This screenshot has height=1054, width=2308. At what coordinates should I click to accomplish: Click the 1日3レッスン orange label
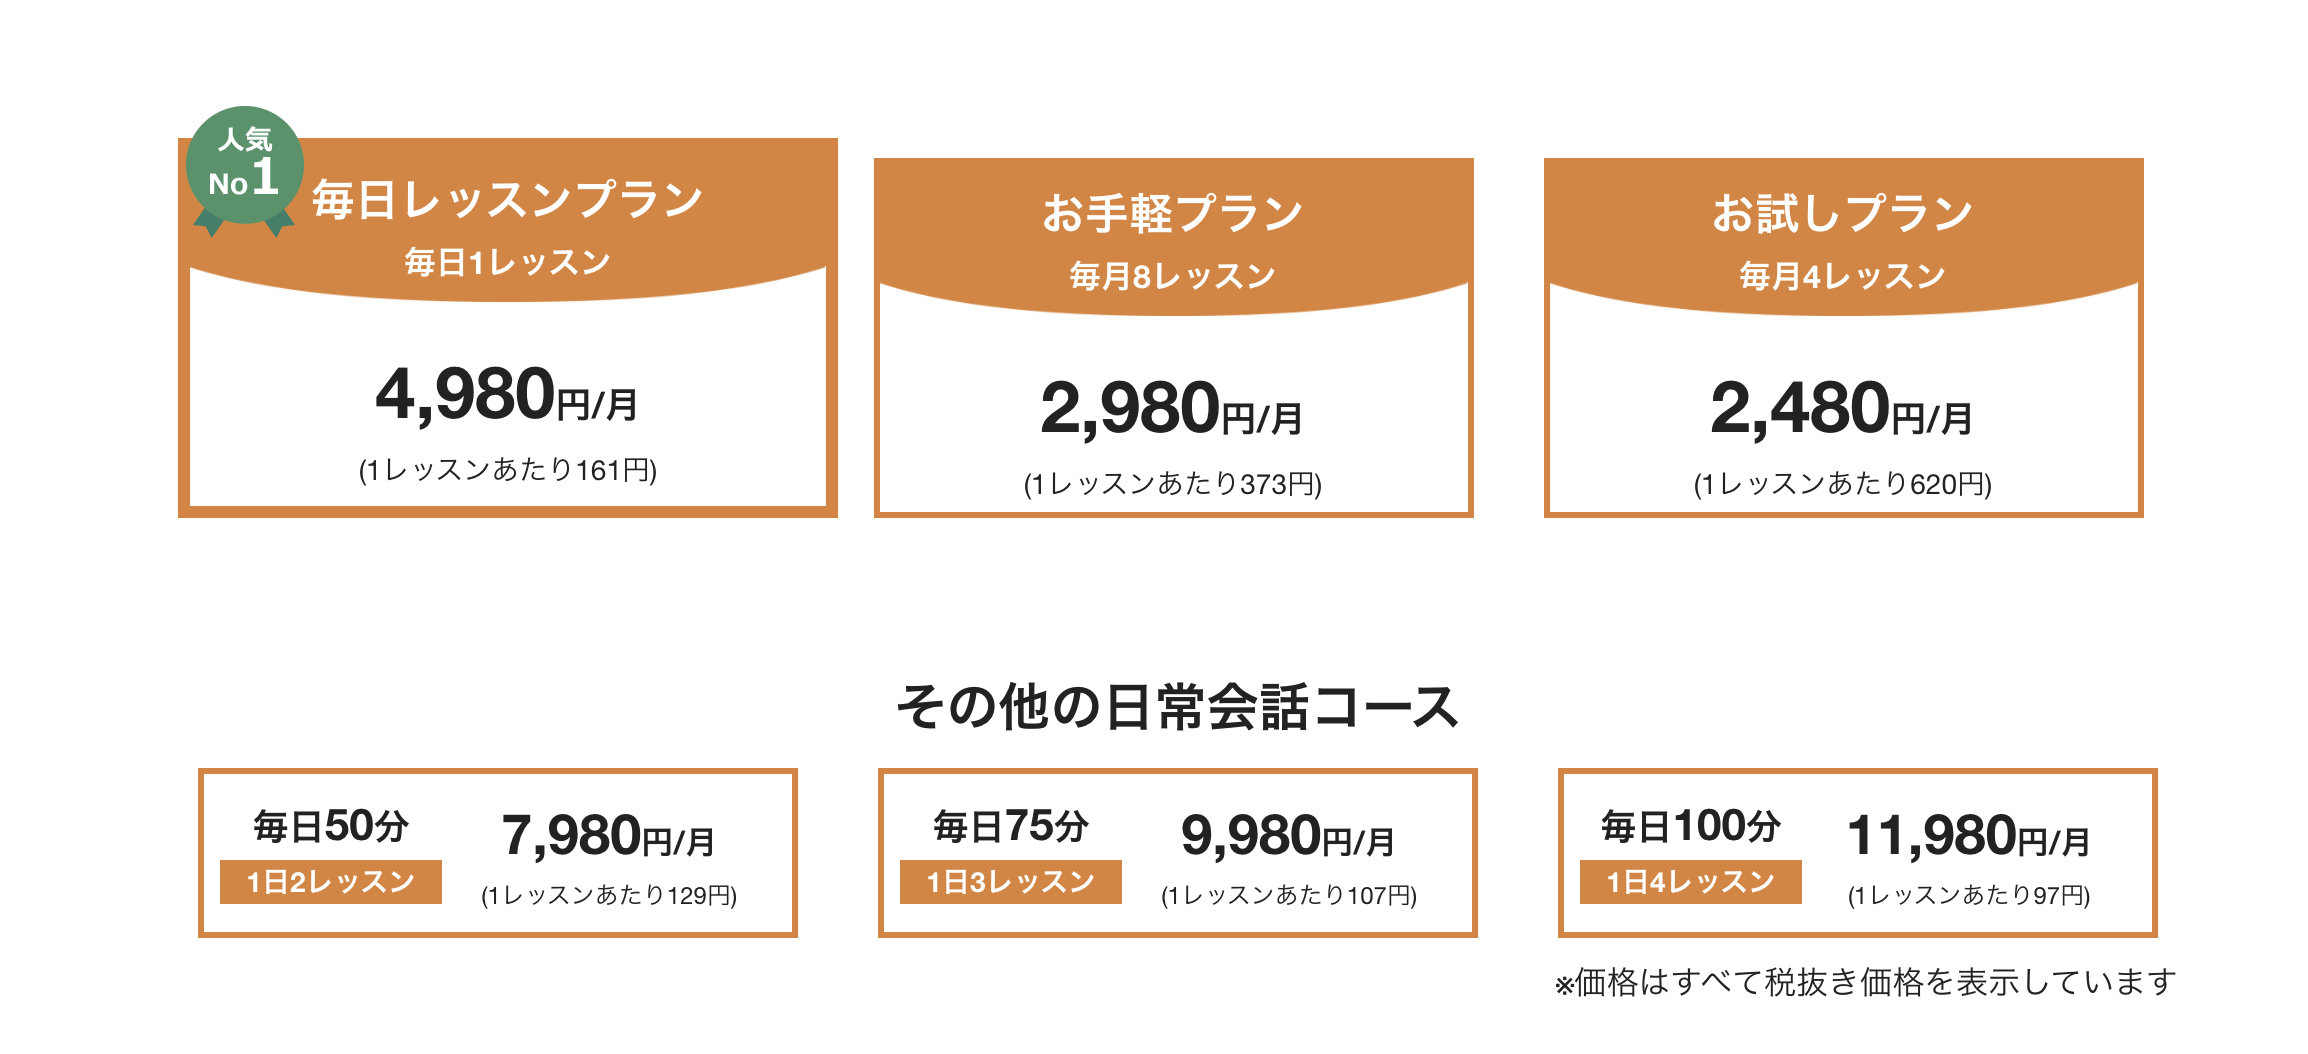tap(1011, 882)
